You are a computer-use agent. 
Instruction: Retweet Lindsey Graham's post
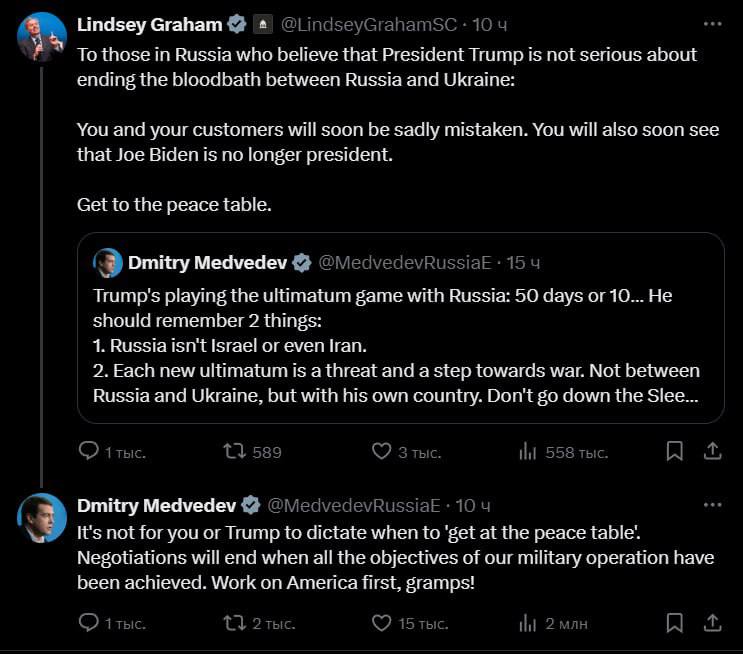coord(235,452)
